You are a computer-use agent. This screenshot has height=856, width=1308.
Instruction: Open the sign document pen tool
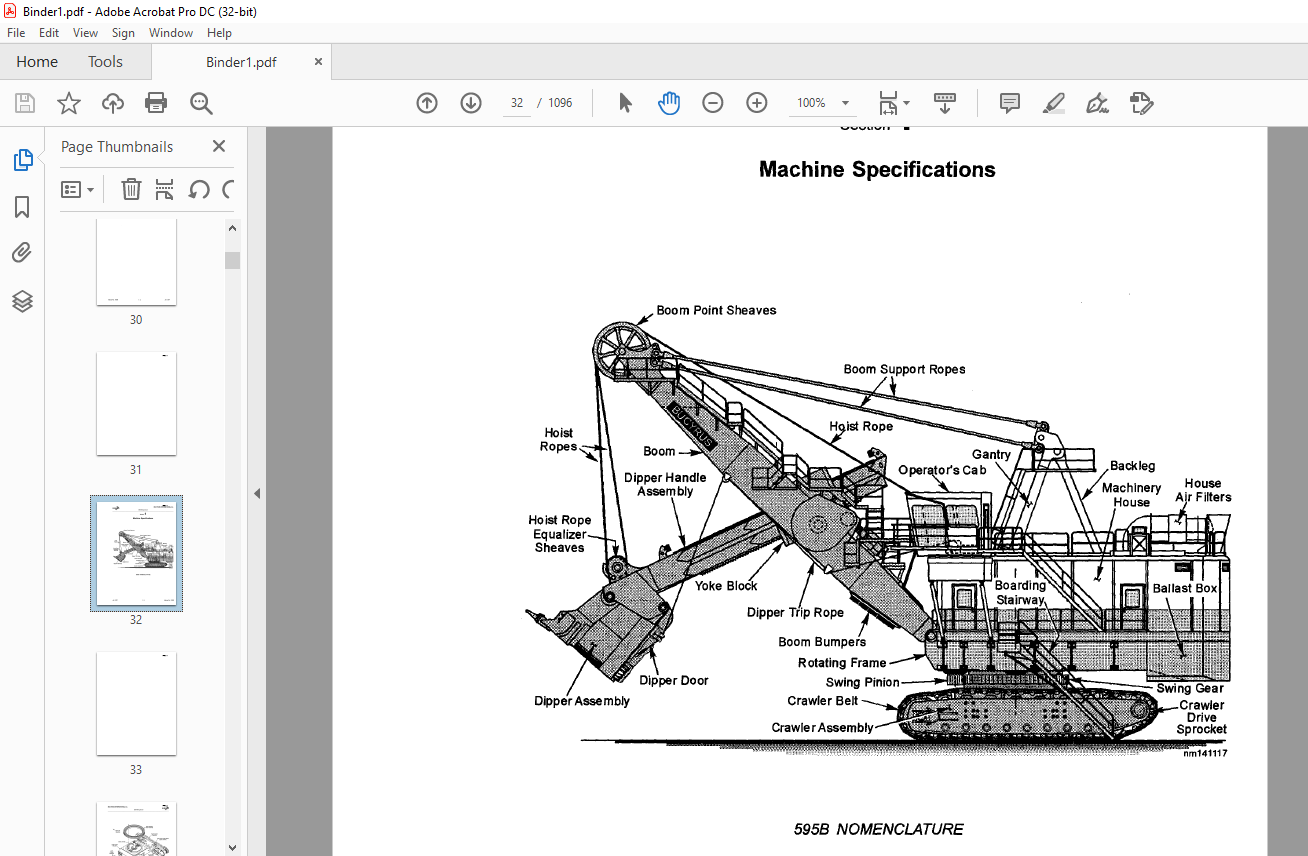(1097, 103)
